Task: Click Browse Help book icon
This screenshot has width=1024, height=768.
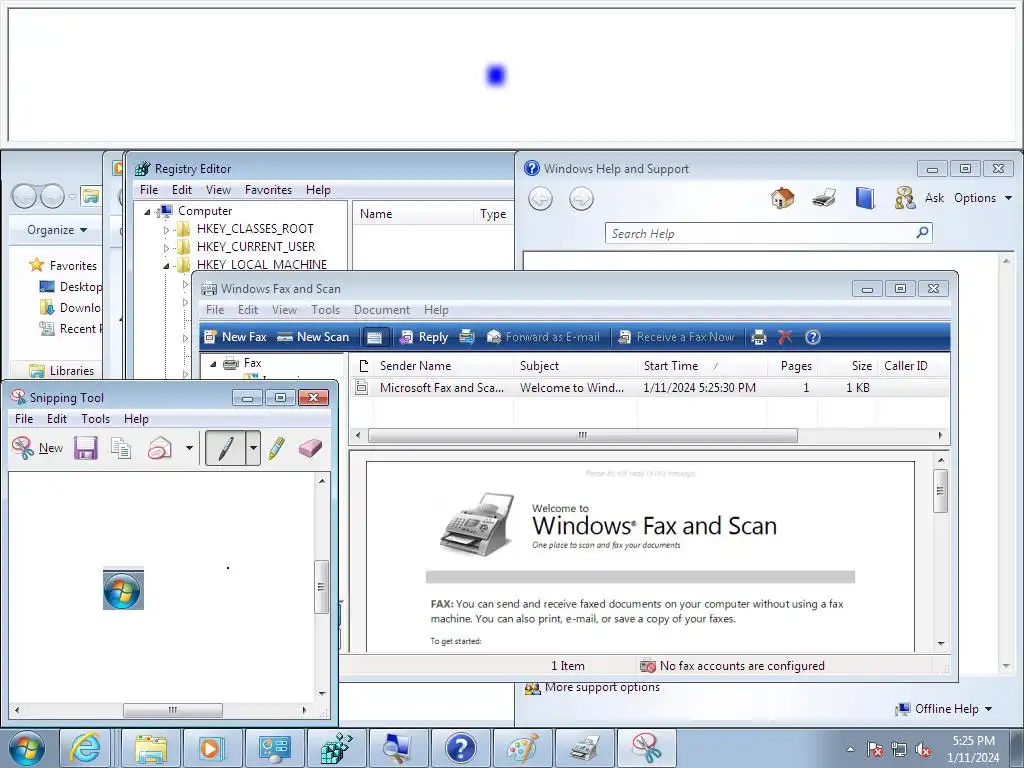Action: [x=865, y=198]
